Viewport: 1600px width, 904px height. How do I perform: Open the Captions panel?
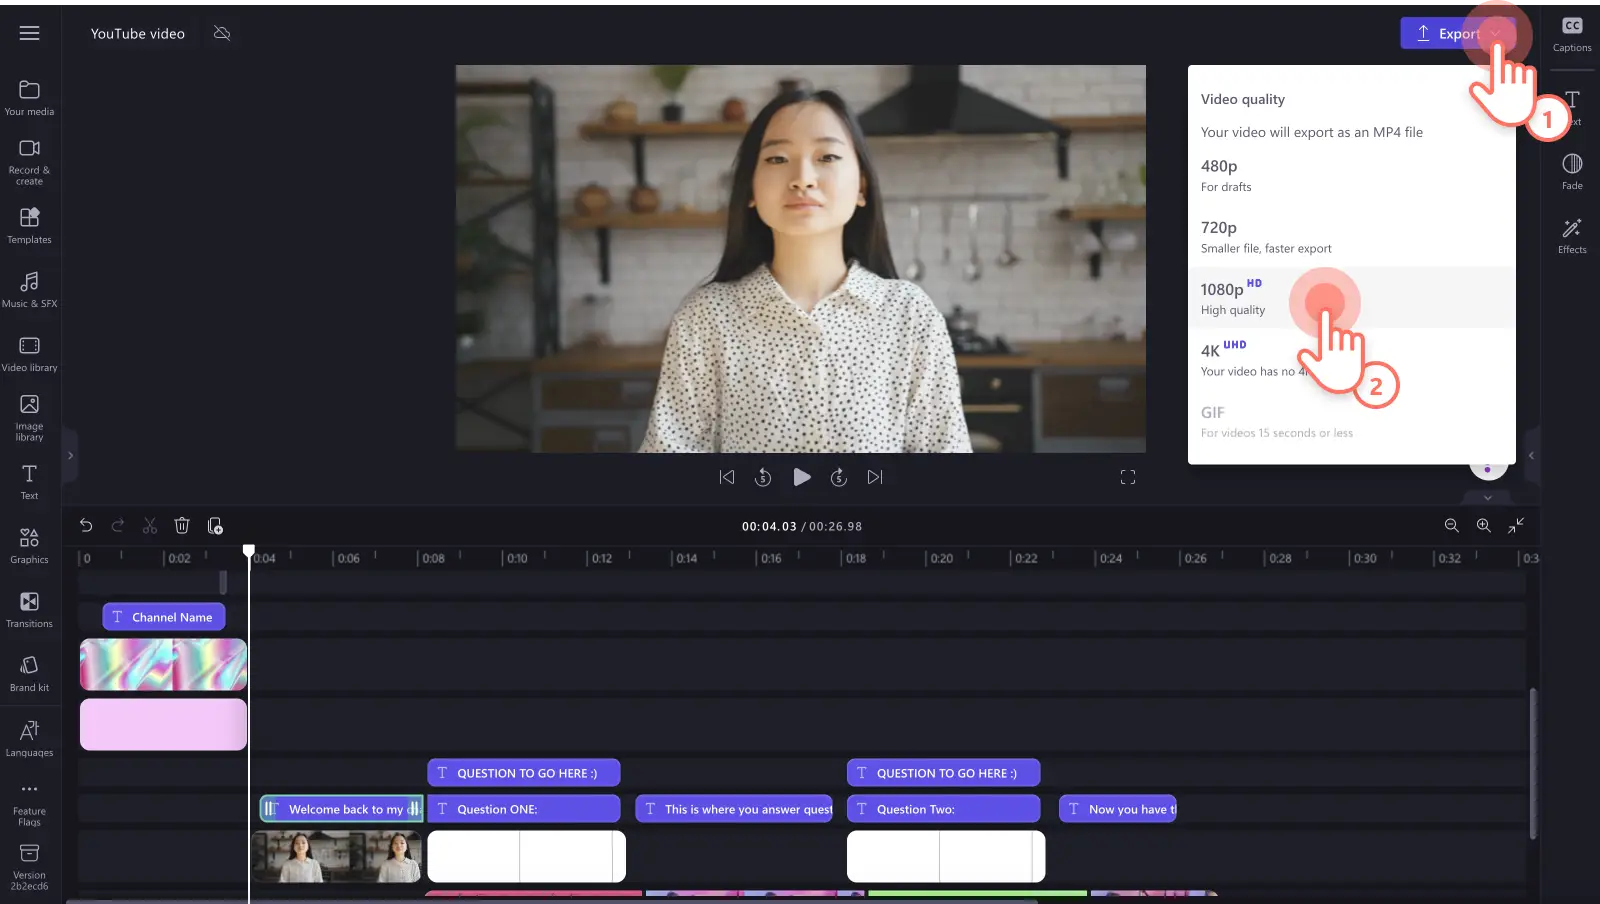1572,33
